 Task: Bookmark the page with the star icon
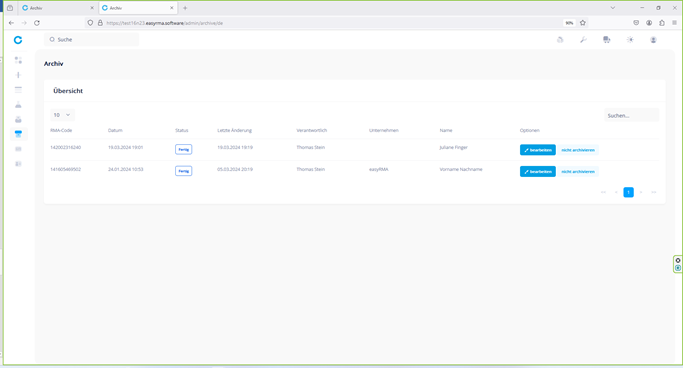coord(583,23)
